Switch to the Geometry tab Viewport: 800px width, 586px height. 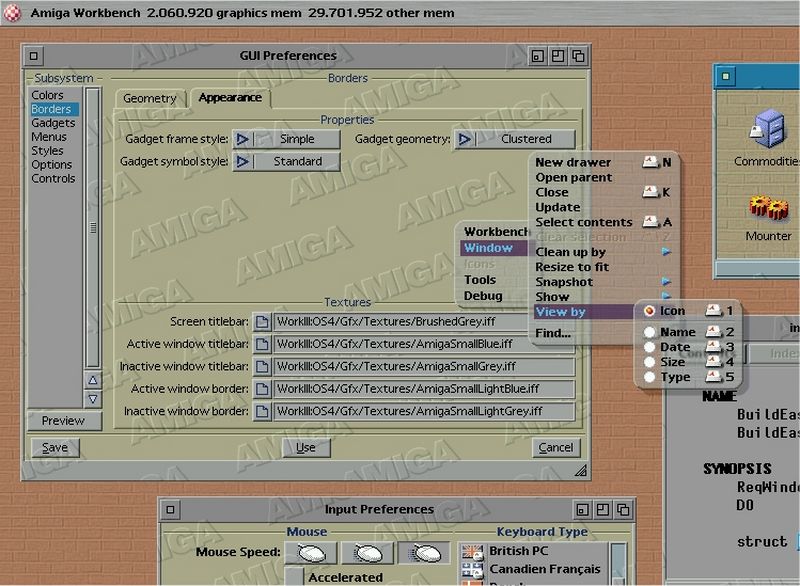(150, 98)
